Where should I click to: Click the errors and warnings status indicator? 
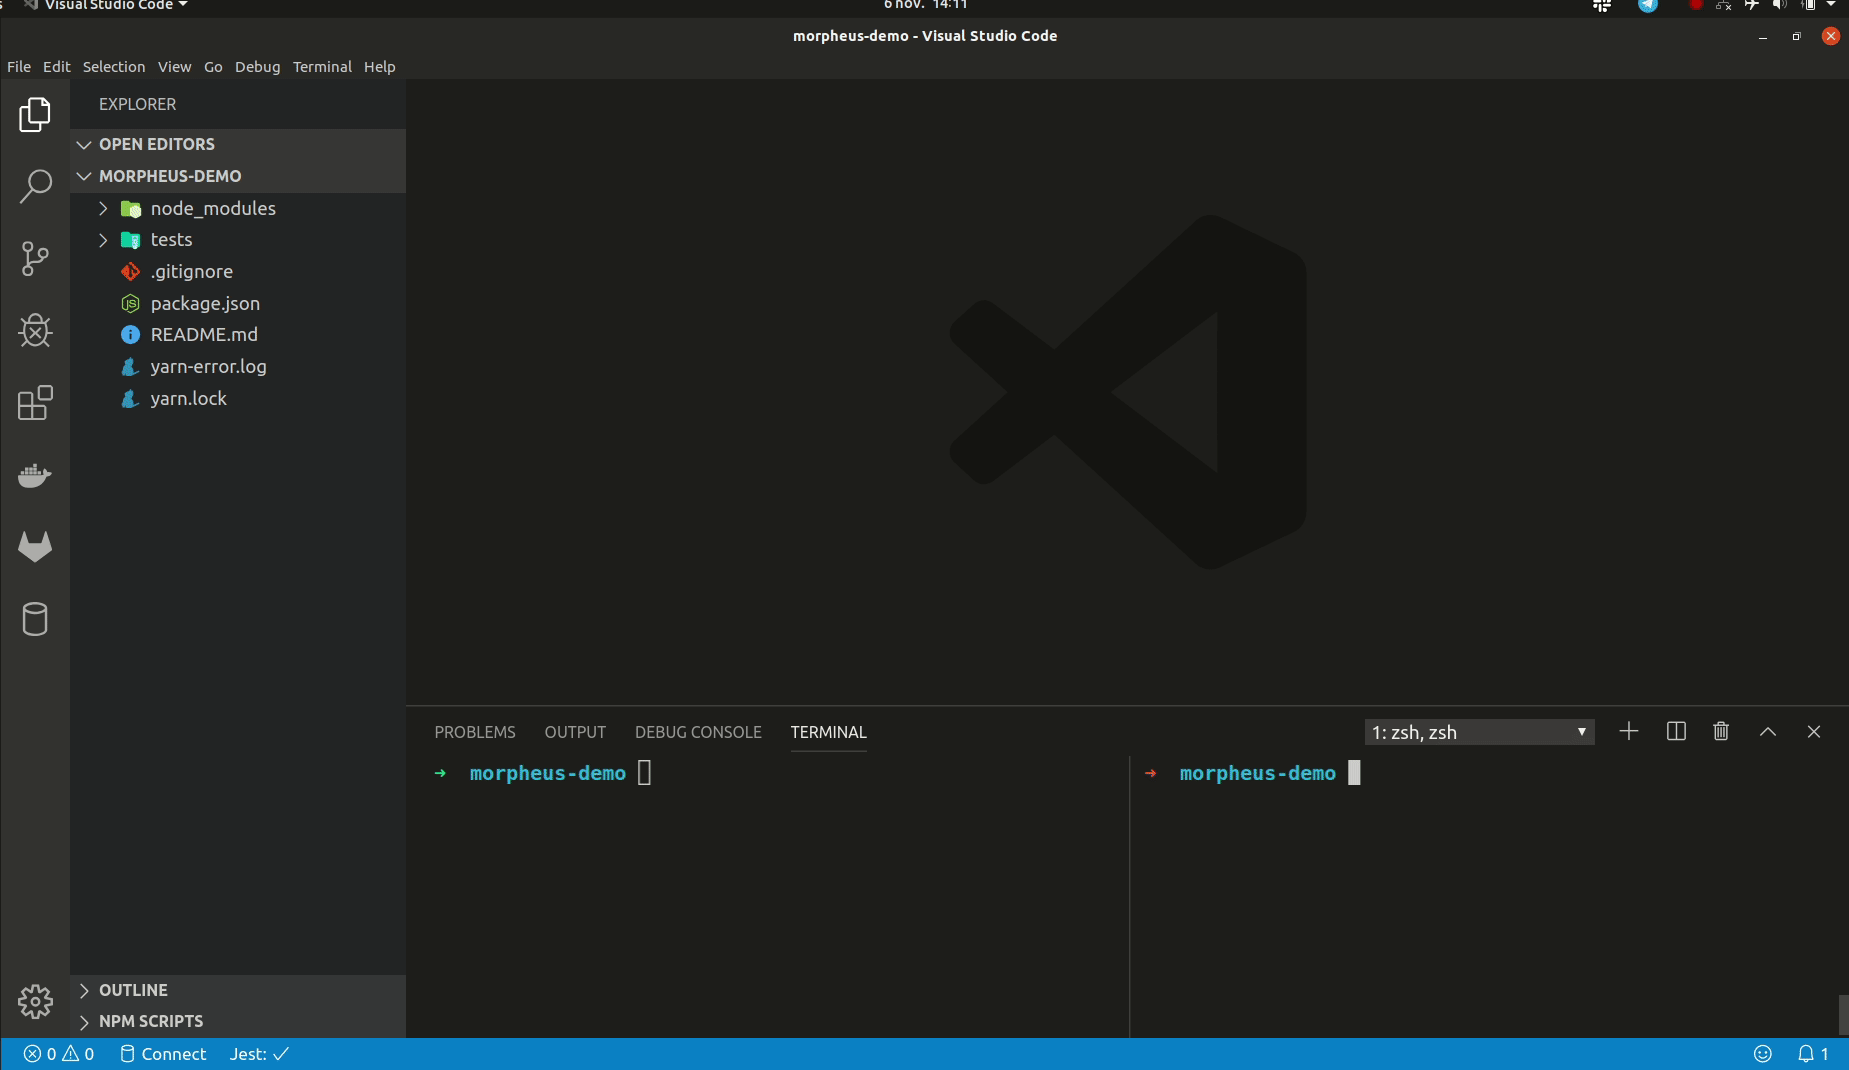point(59,1054)
